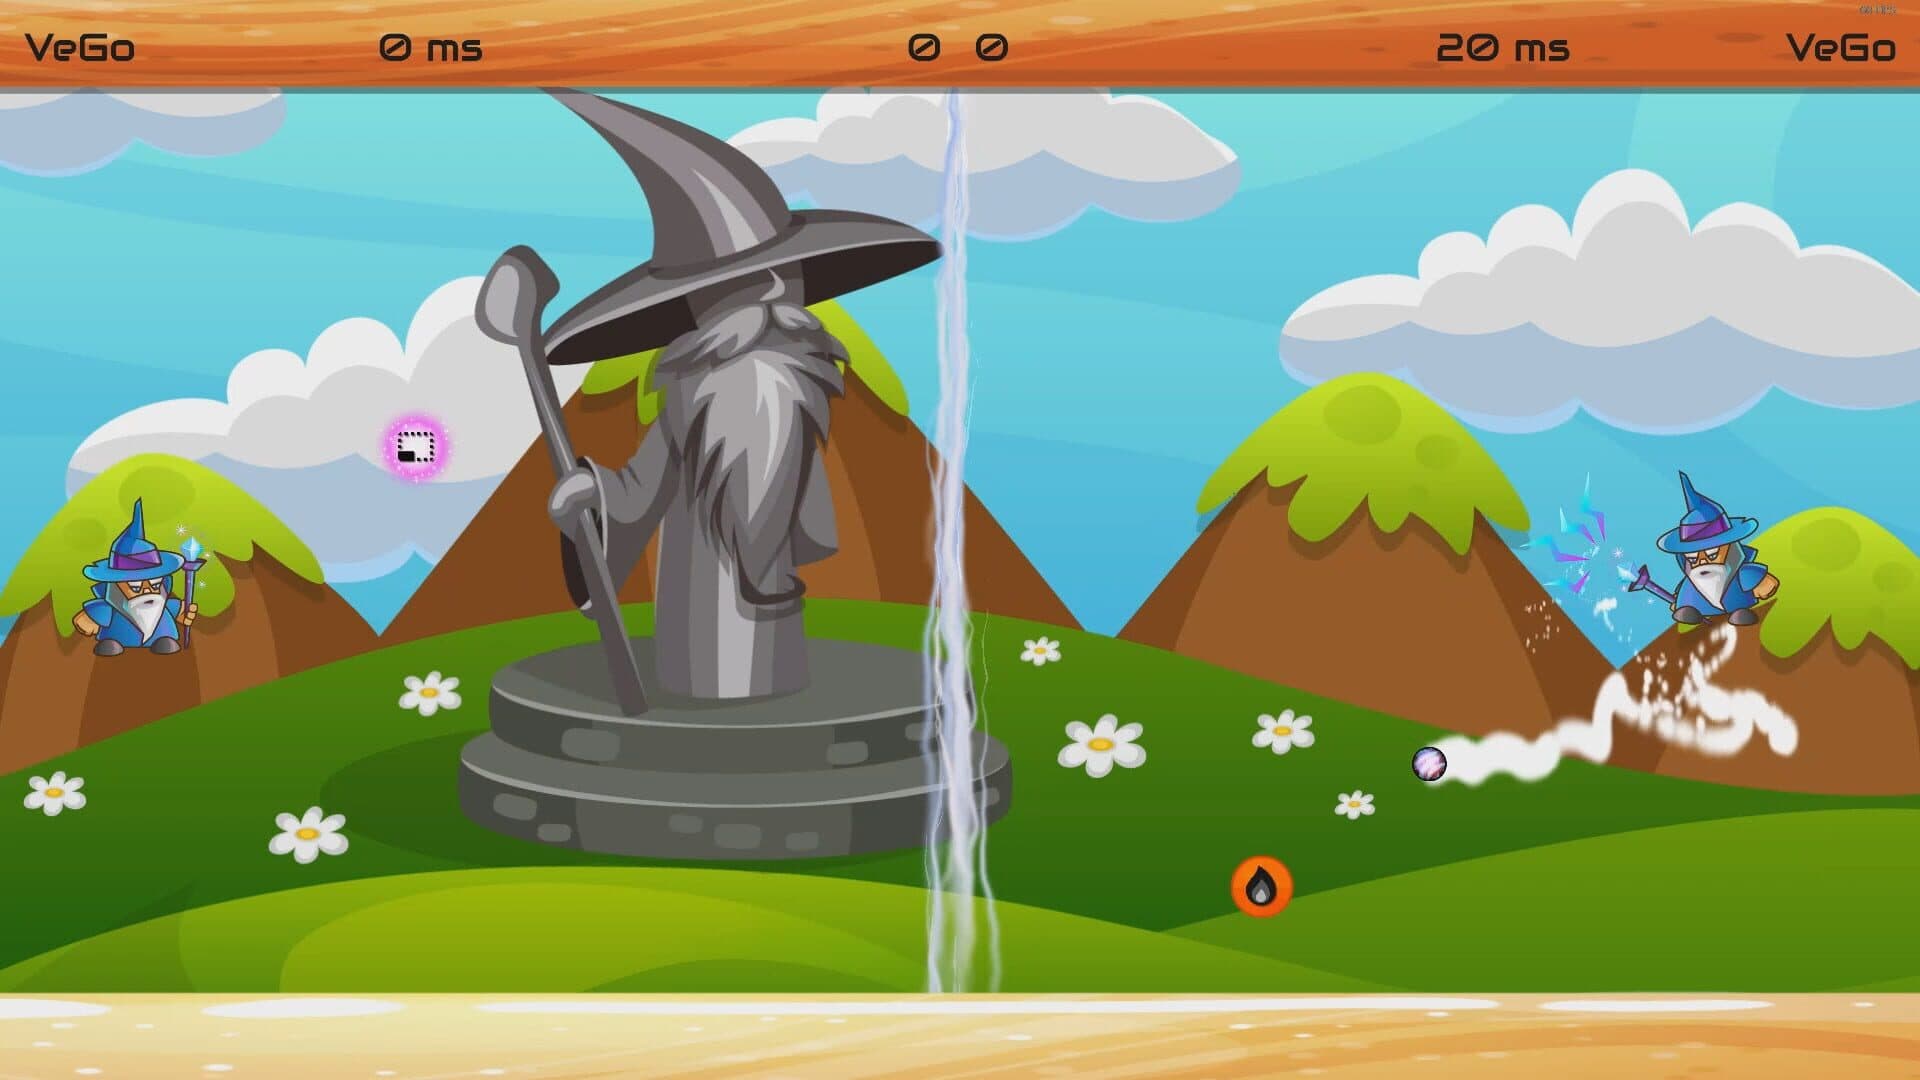Screen dimensions: 1920x1080
Task: Click the right player's 20 ms ping
Action: point(1502,47)
